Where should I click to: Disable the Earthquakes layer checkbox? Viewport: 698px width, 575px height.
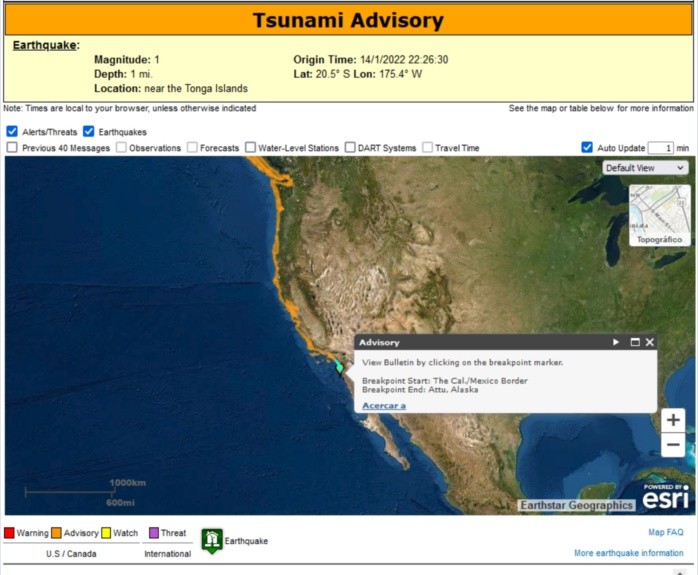89,131
